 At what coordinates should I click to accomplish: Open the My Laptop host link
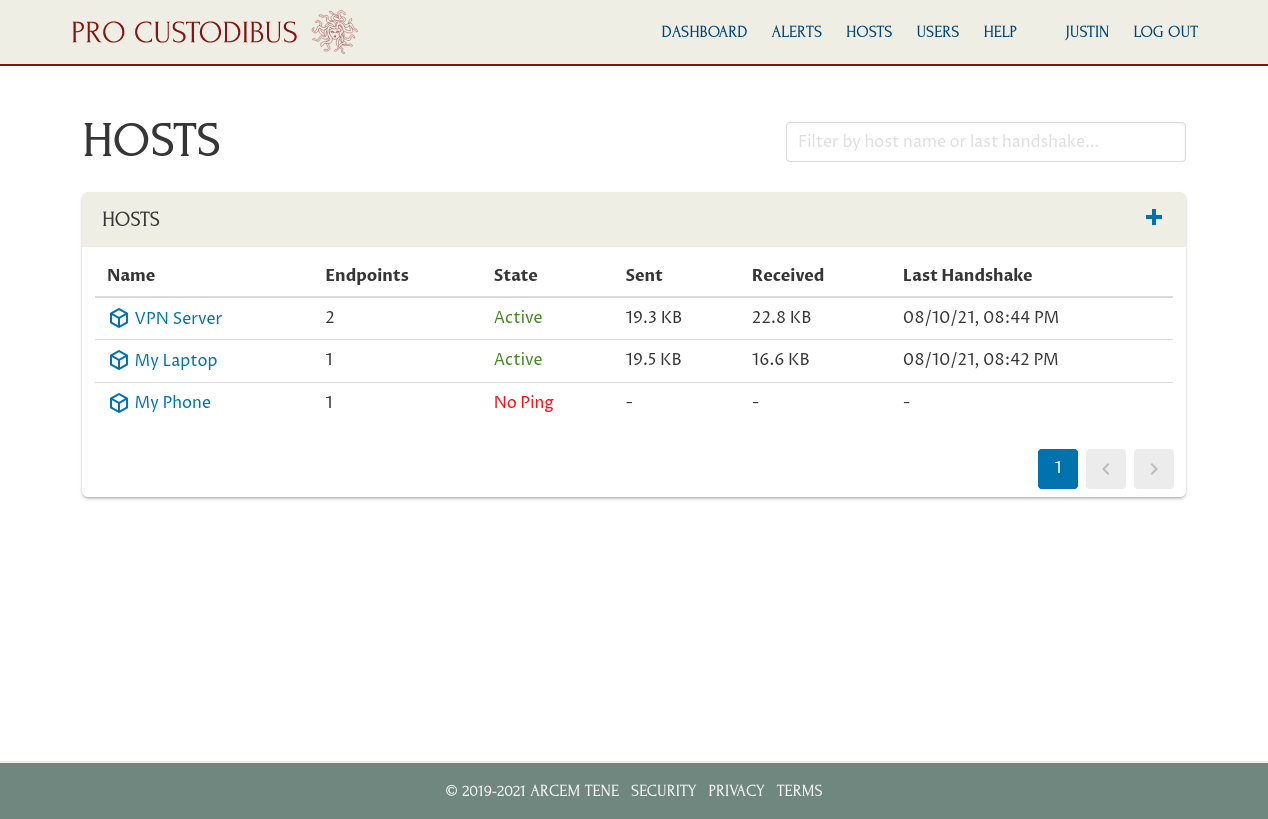pos(176,360)
